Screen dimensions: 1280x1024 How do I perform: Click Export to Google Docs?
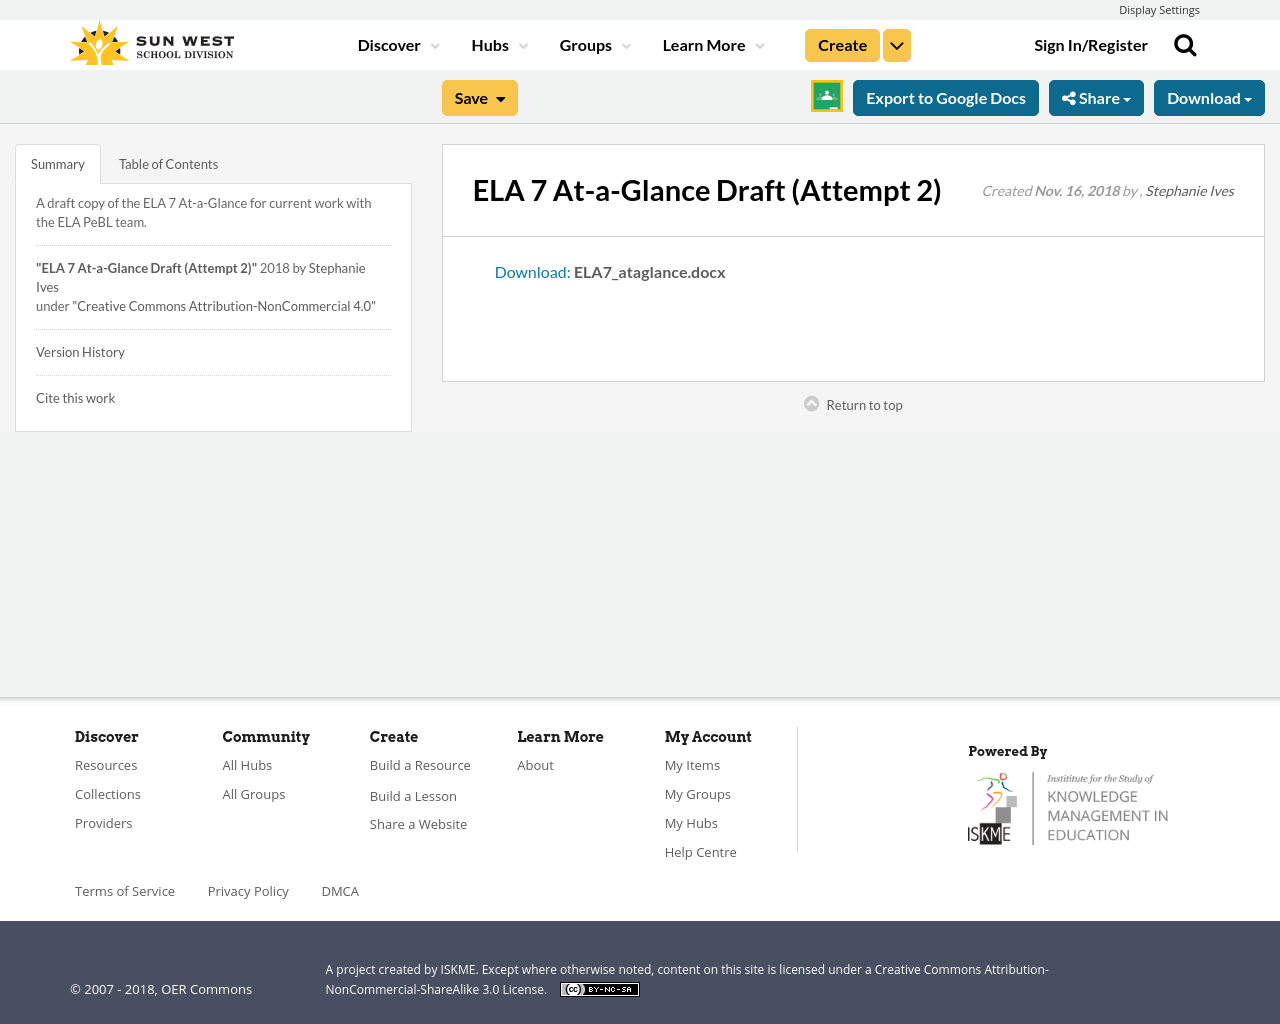click(945, 96)
